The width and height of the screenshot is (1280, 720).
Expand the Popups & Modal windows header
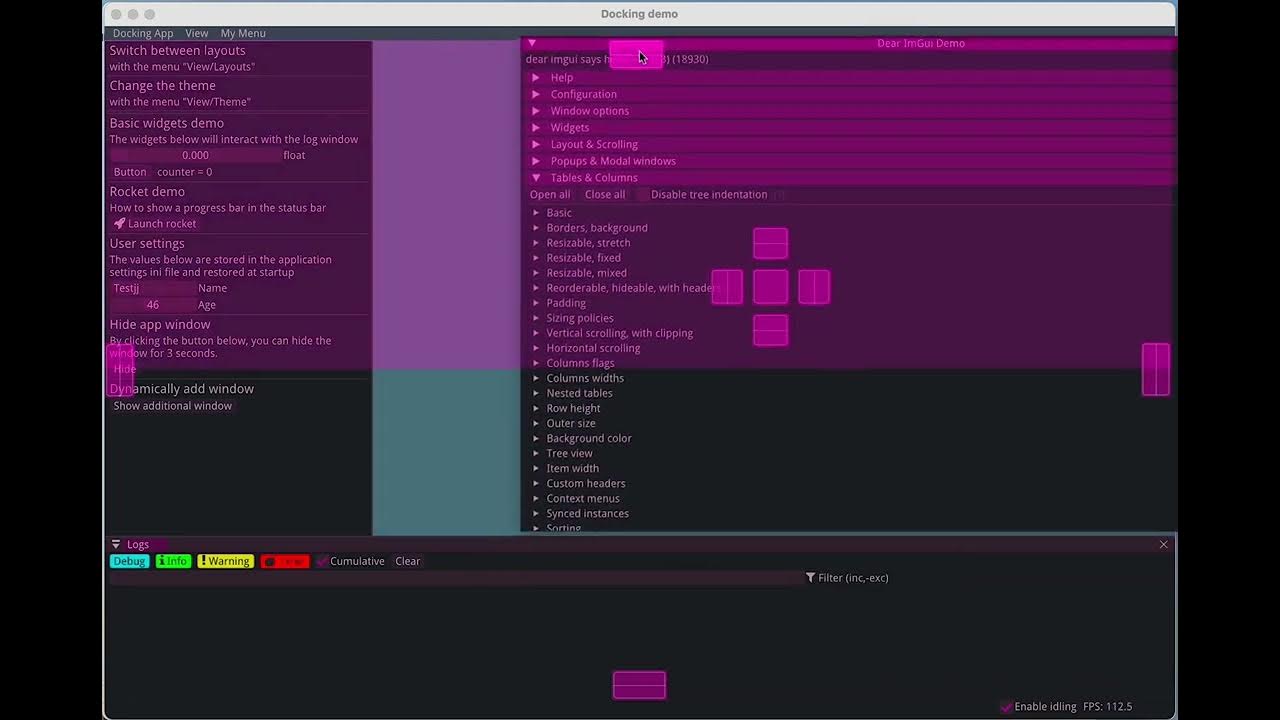coord(849,161)
